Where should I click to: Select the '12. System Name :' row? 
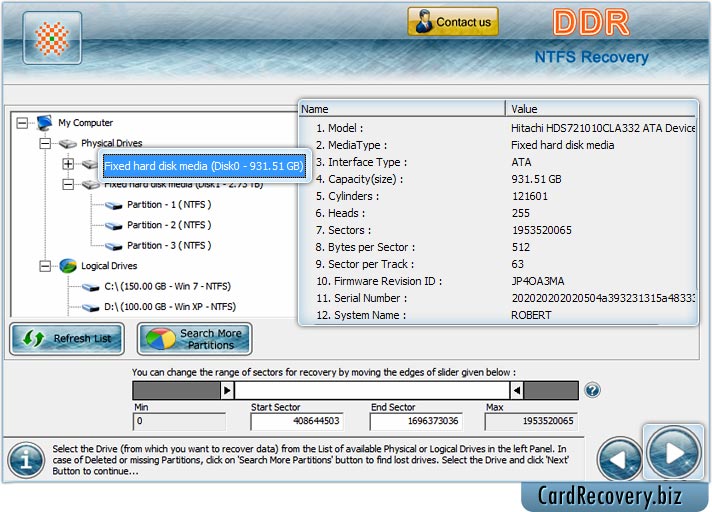[497, 315]
